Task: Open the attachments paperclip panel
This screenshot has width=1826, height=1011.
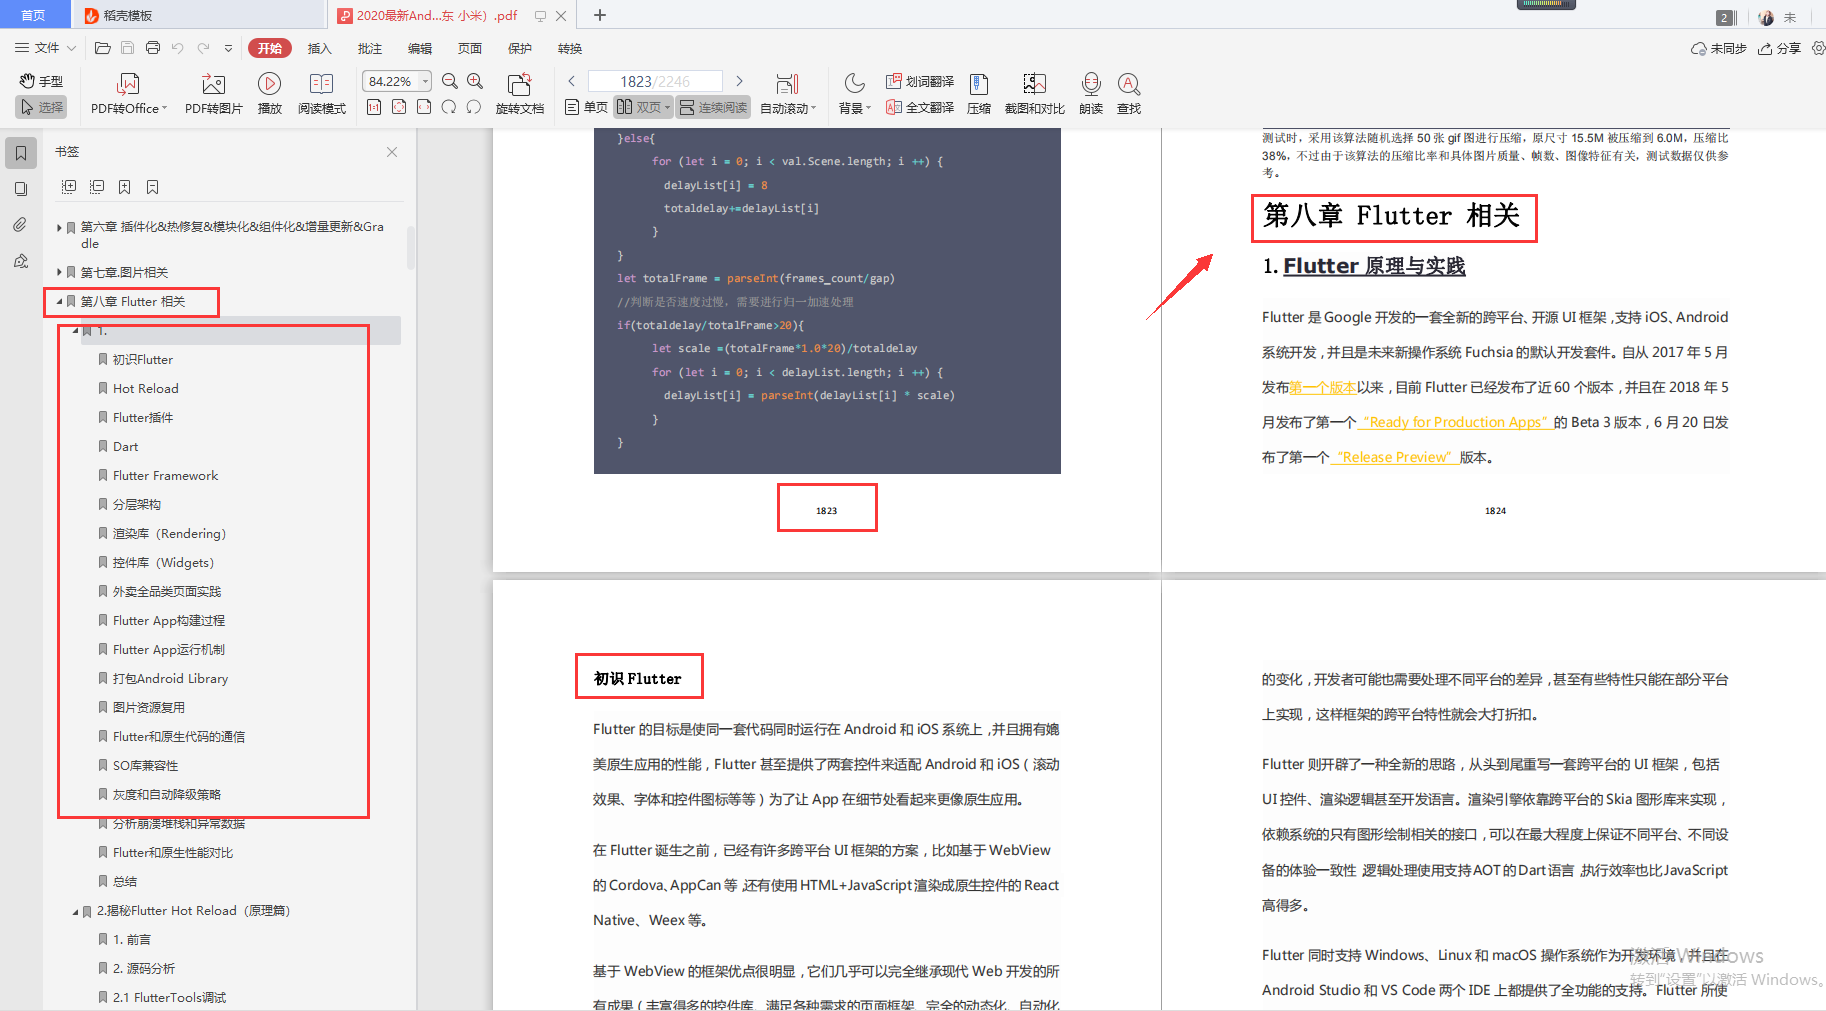Action: [21, 225]
